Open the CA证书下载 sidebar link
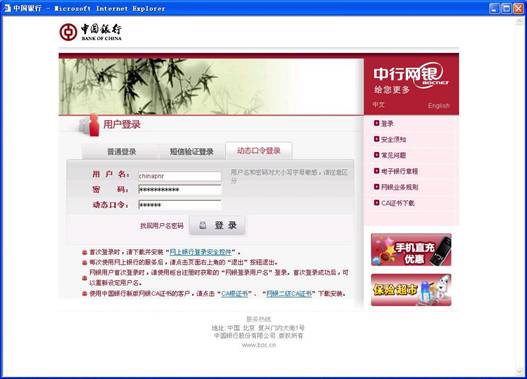Viewport: 527px width, 379px height. pos(398,203)
